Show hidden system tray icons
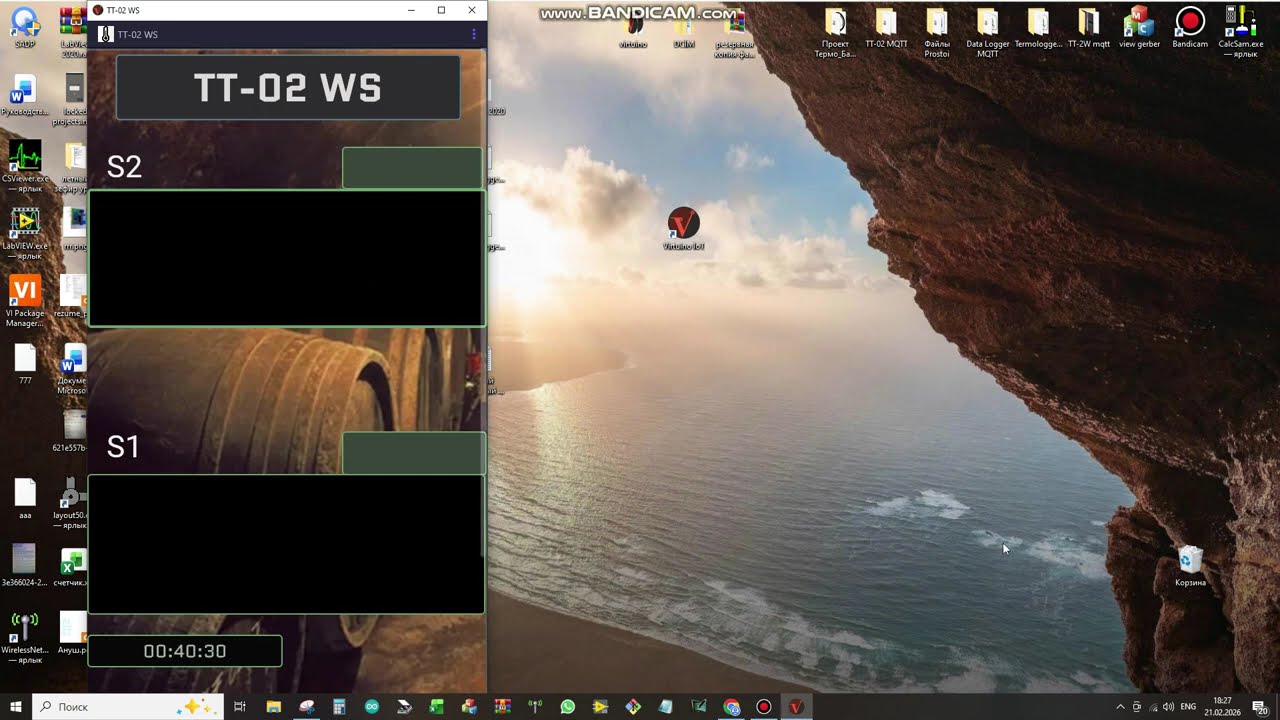Image resolution: width=1280 pixels, height=720 pixels. pos(1120,707)
